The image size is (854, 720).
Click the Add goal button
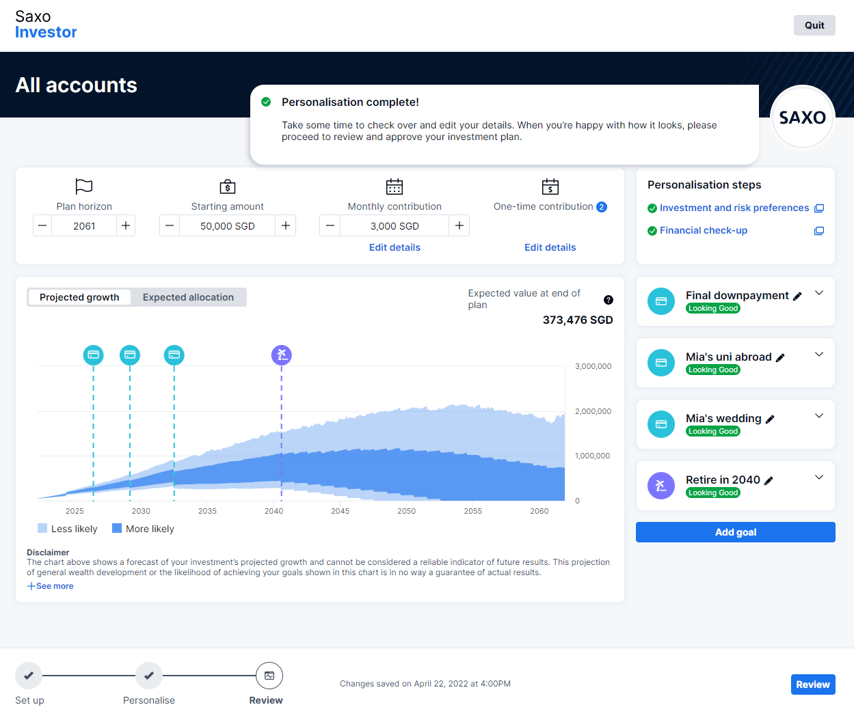735,532
